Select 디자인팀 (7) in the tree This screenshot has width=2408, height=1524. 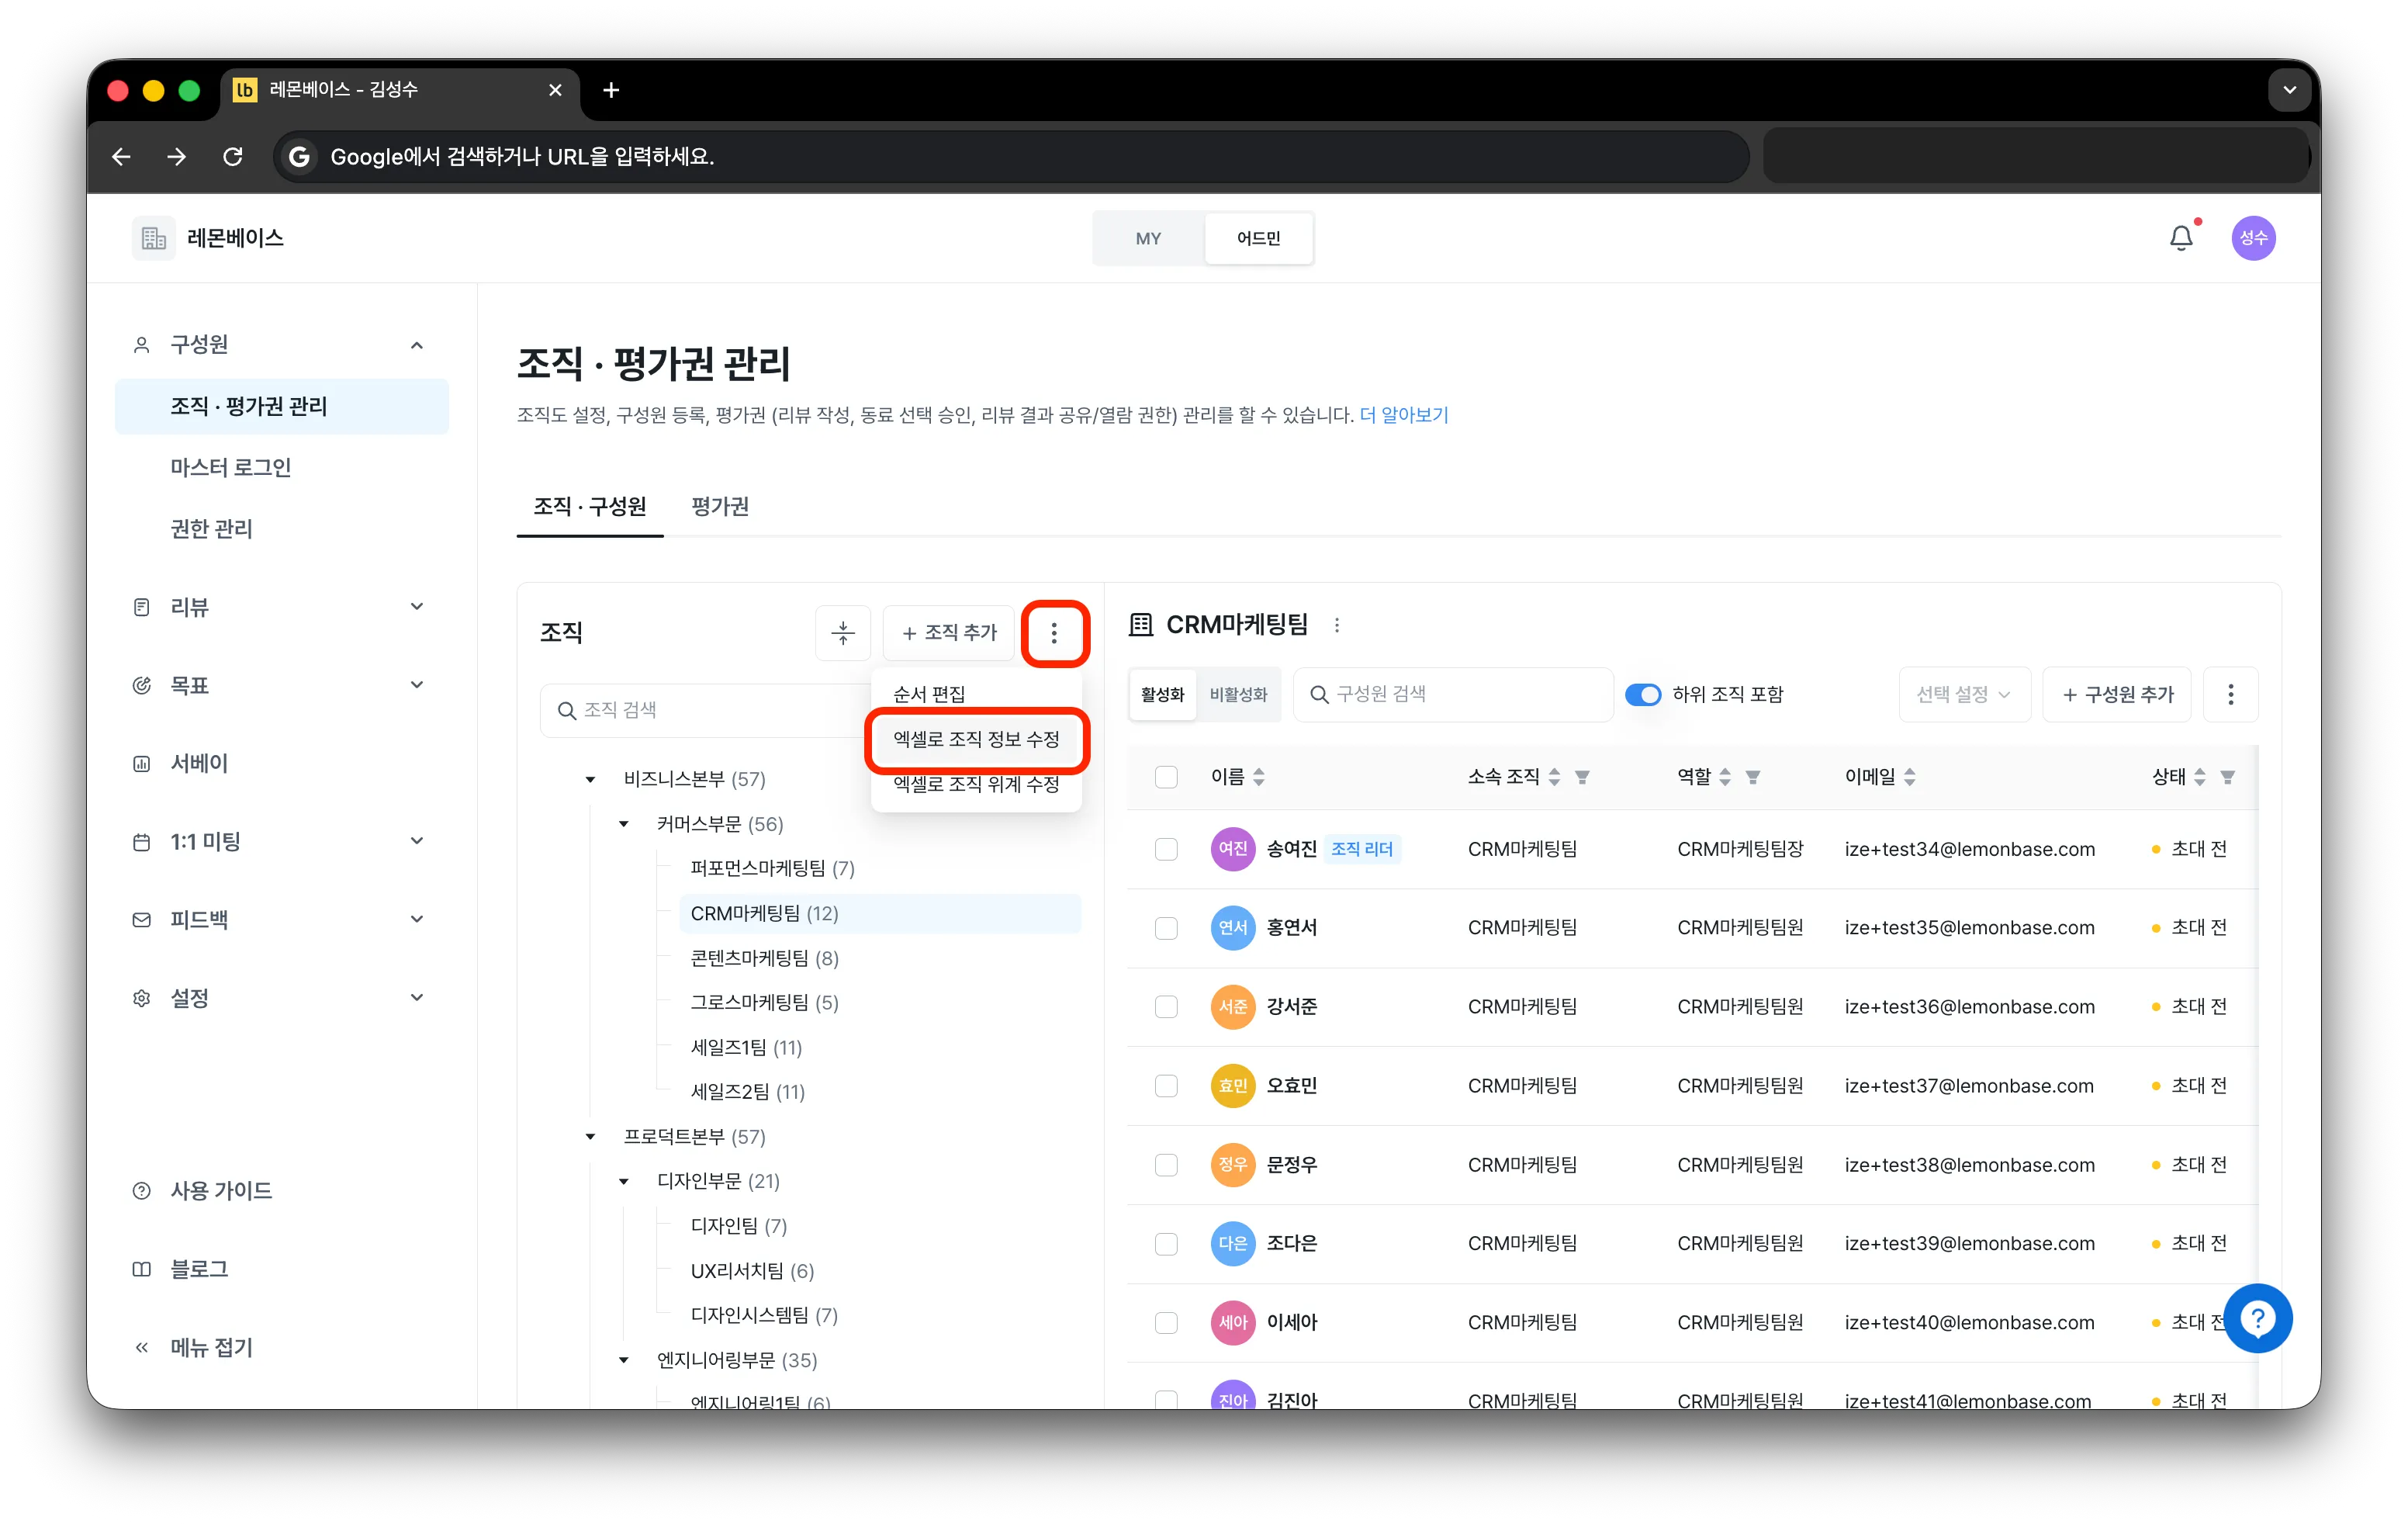739,1226
